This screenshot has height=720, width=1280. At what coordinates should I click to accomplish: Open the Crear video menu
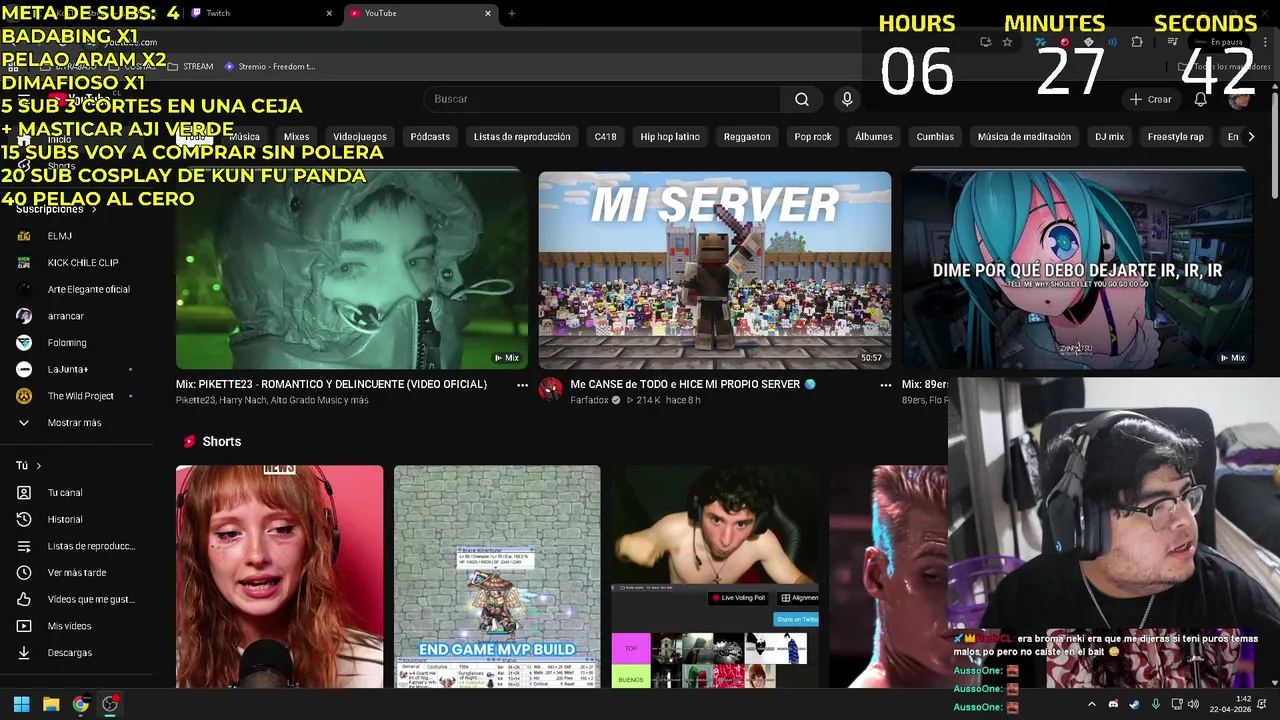coord(1151,99)
